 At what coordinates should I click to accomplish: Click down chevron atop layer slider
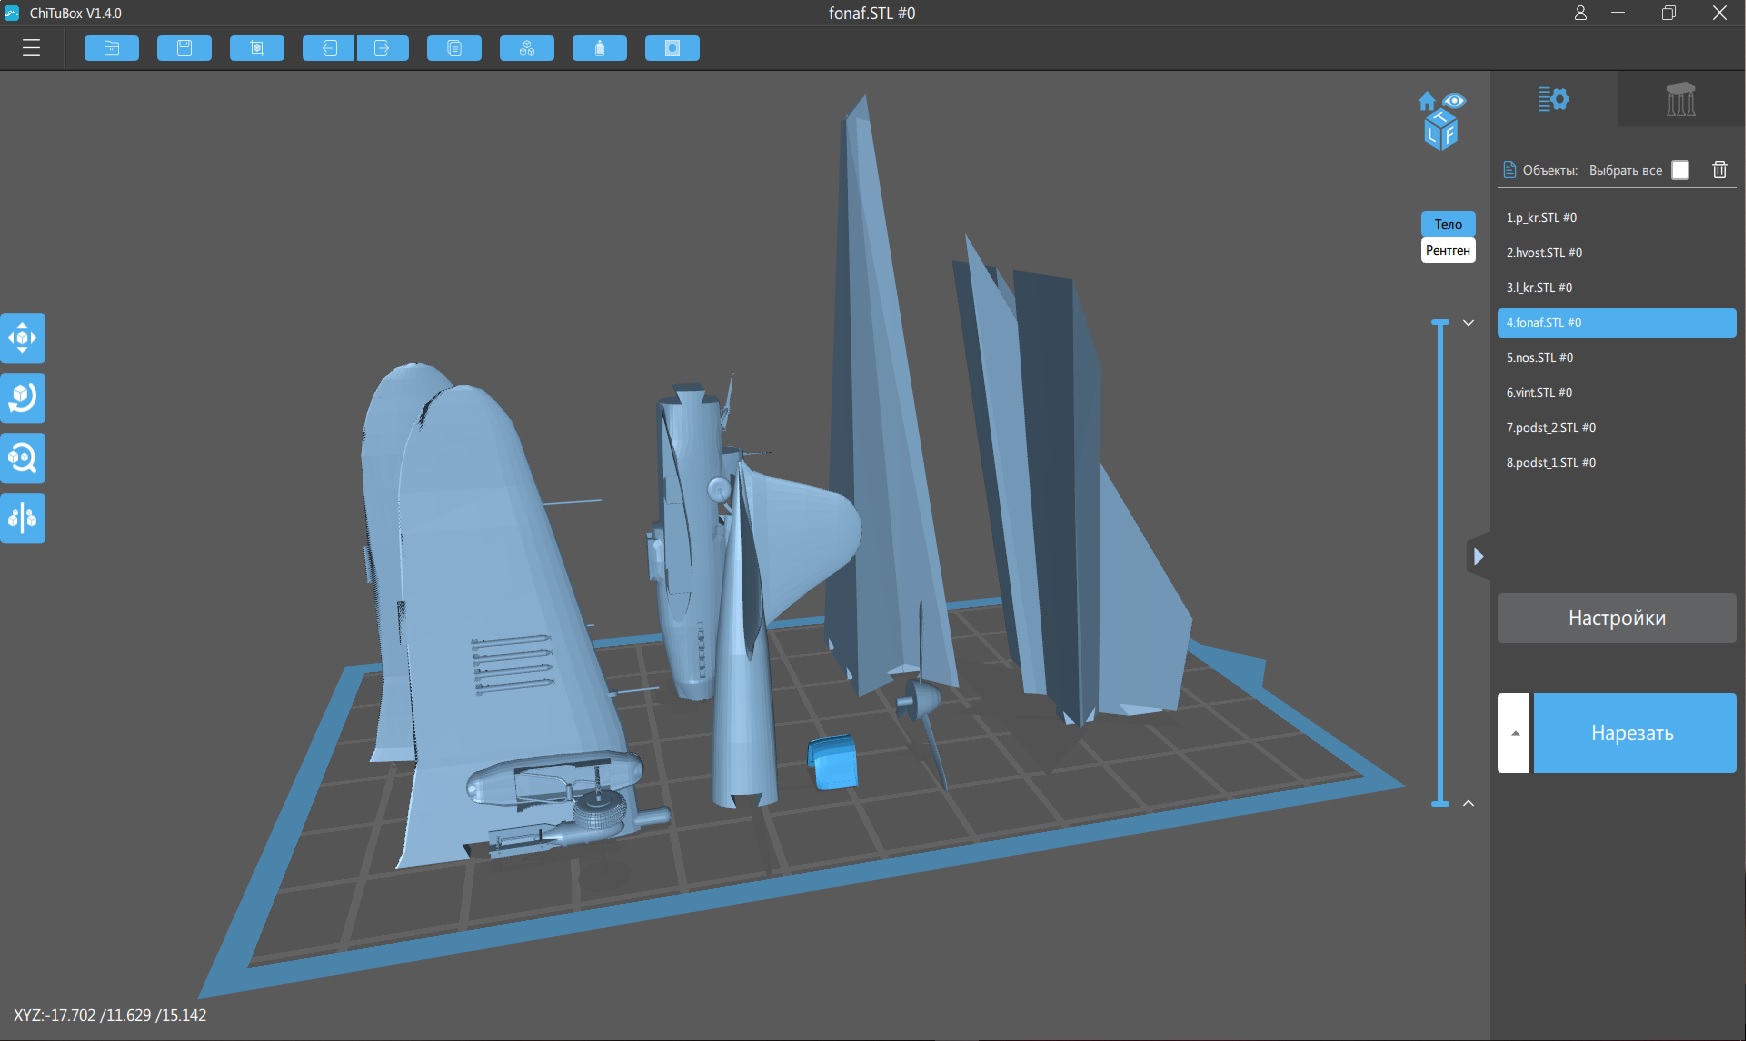1468,323
